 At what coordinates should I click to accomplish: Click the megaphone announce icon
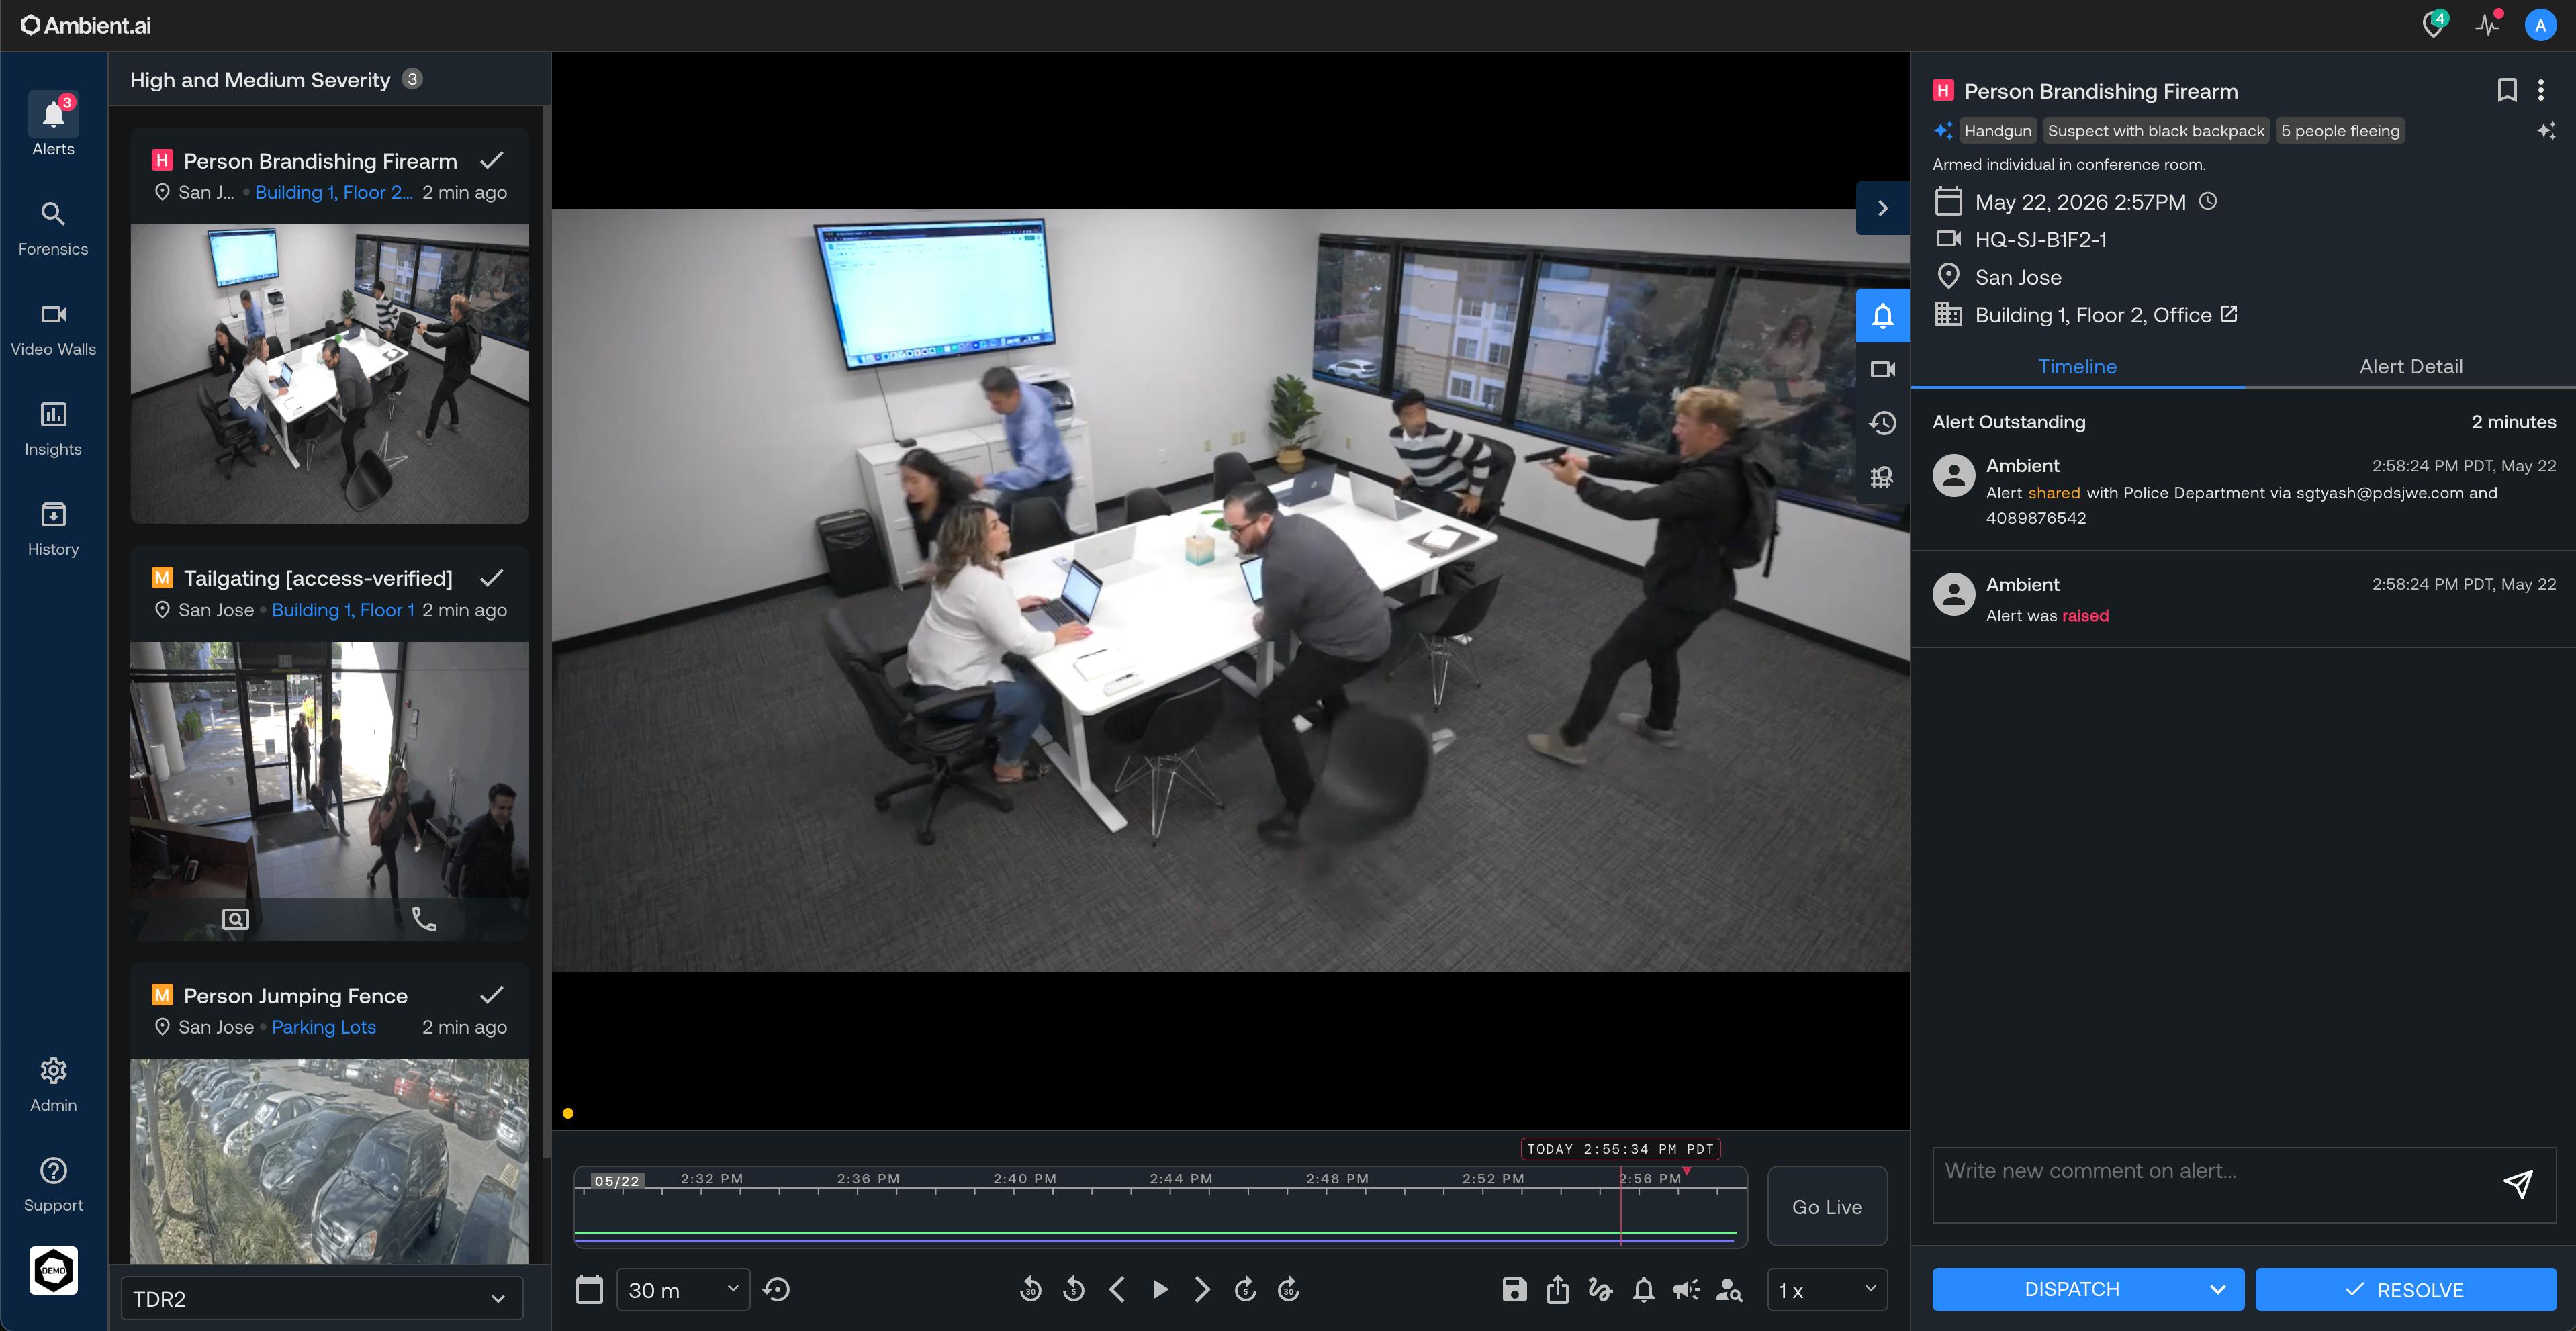1687,1290
